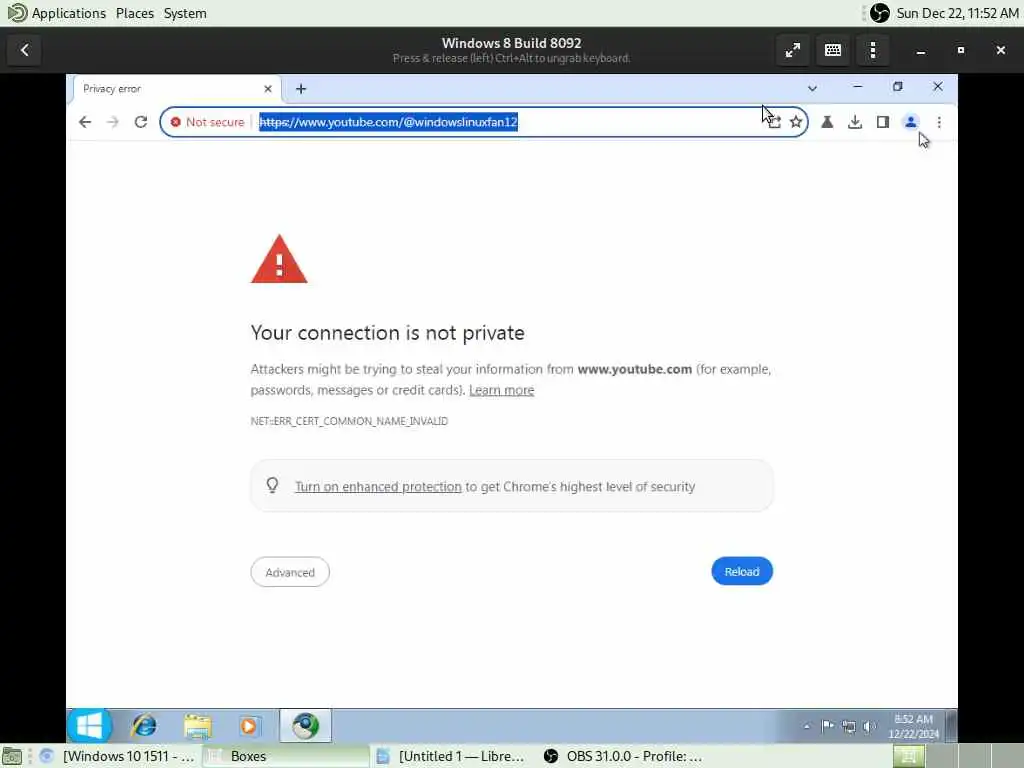This screenshot has width=1024, height=768.
Task: Select Boxes in the bottom window list
Action: pyautogui.click(x=285, y=756)
